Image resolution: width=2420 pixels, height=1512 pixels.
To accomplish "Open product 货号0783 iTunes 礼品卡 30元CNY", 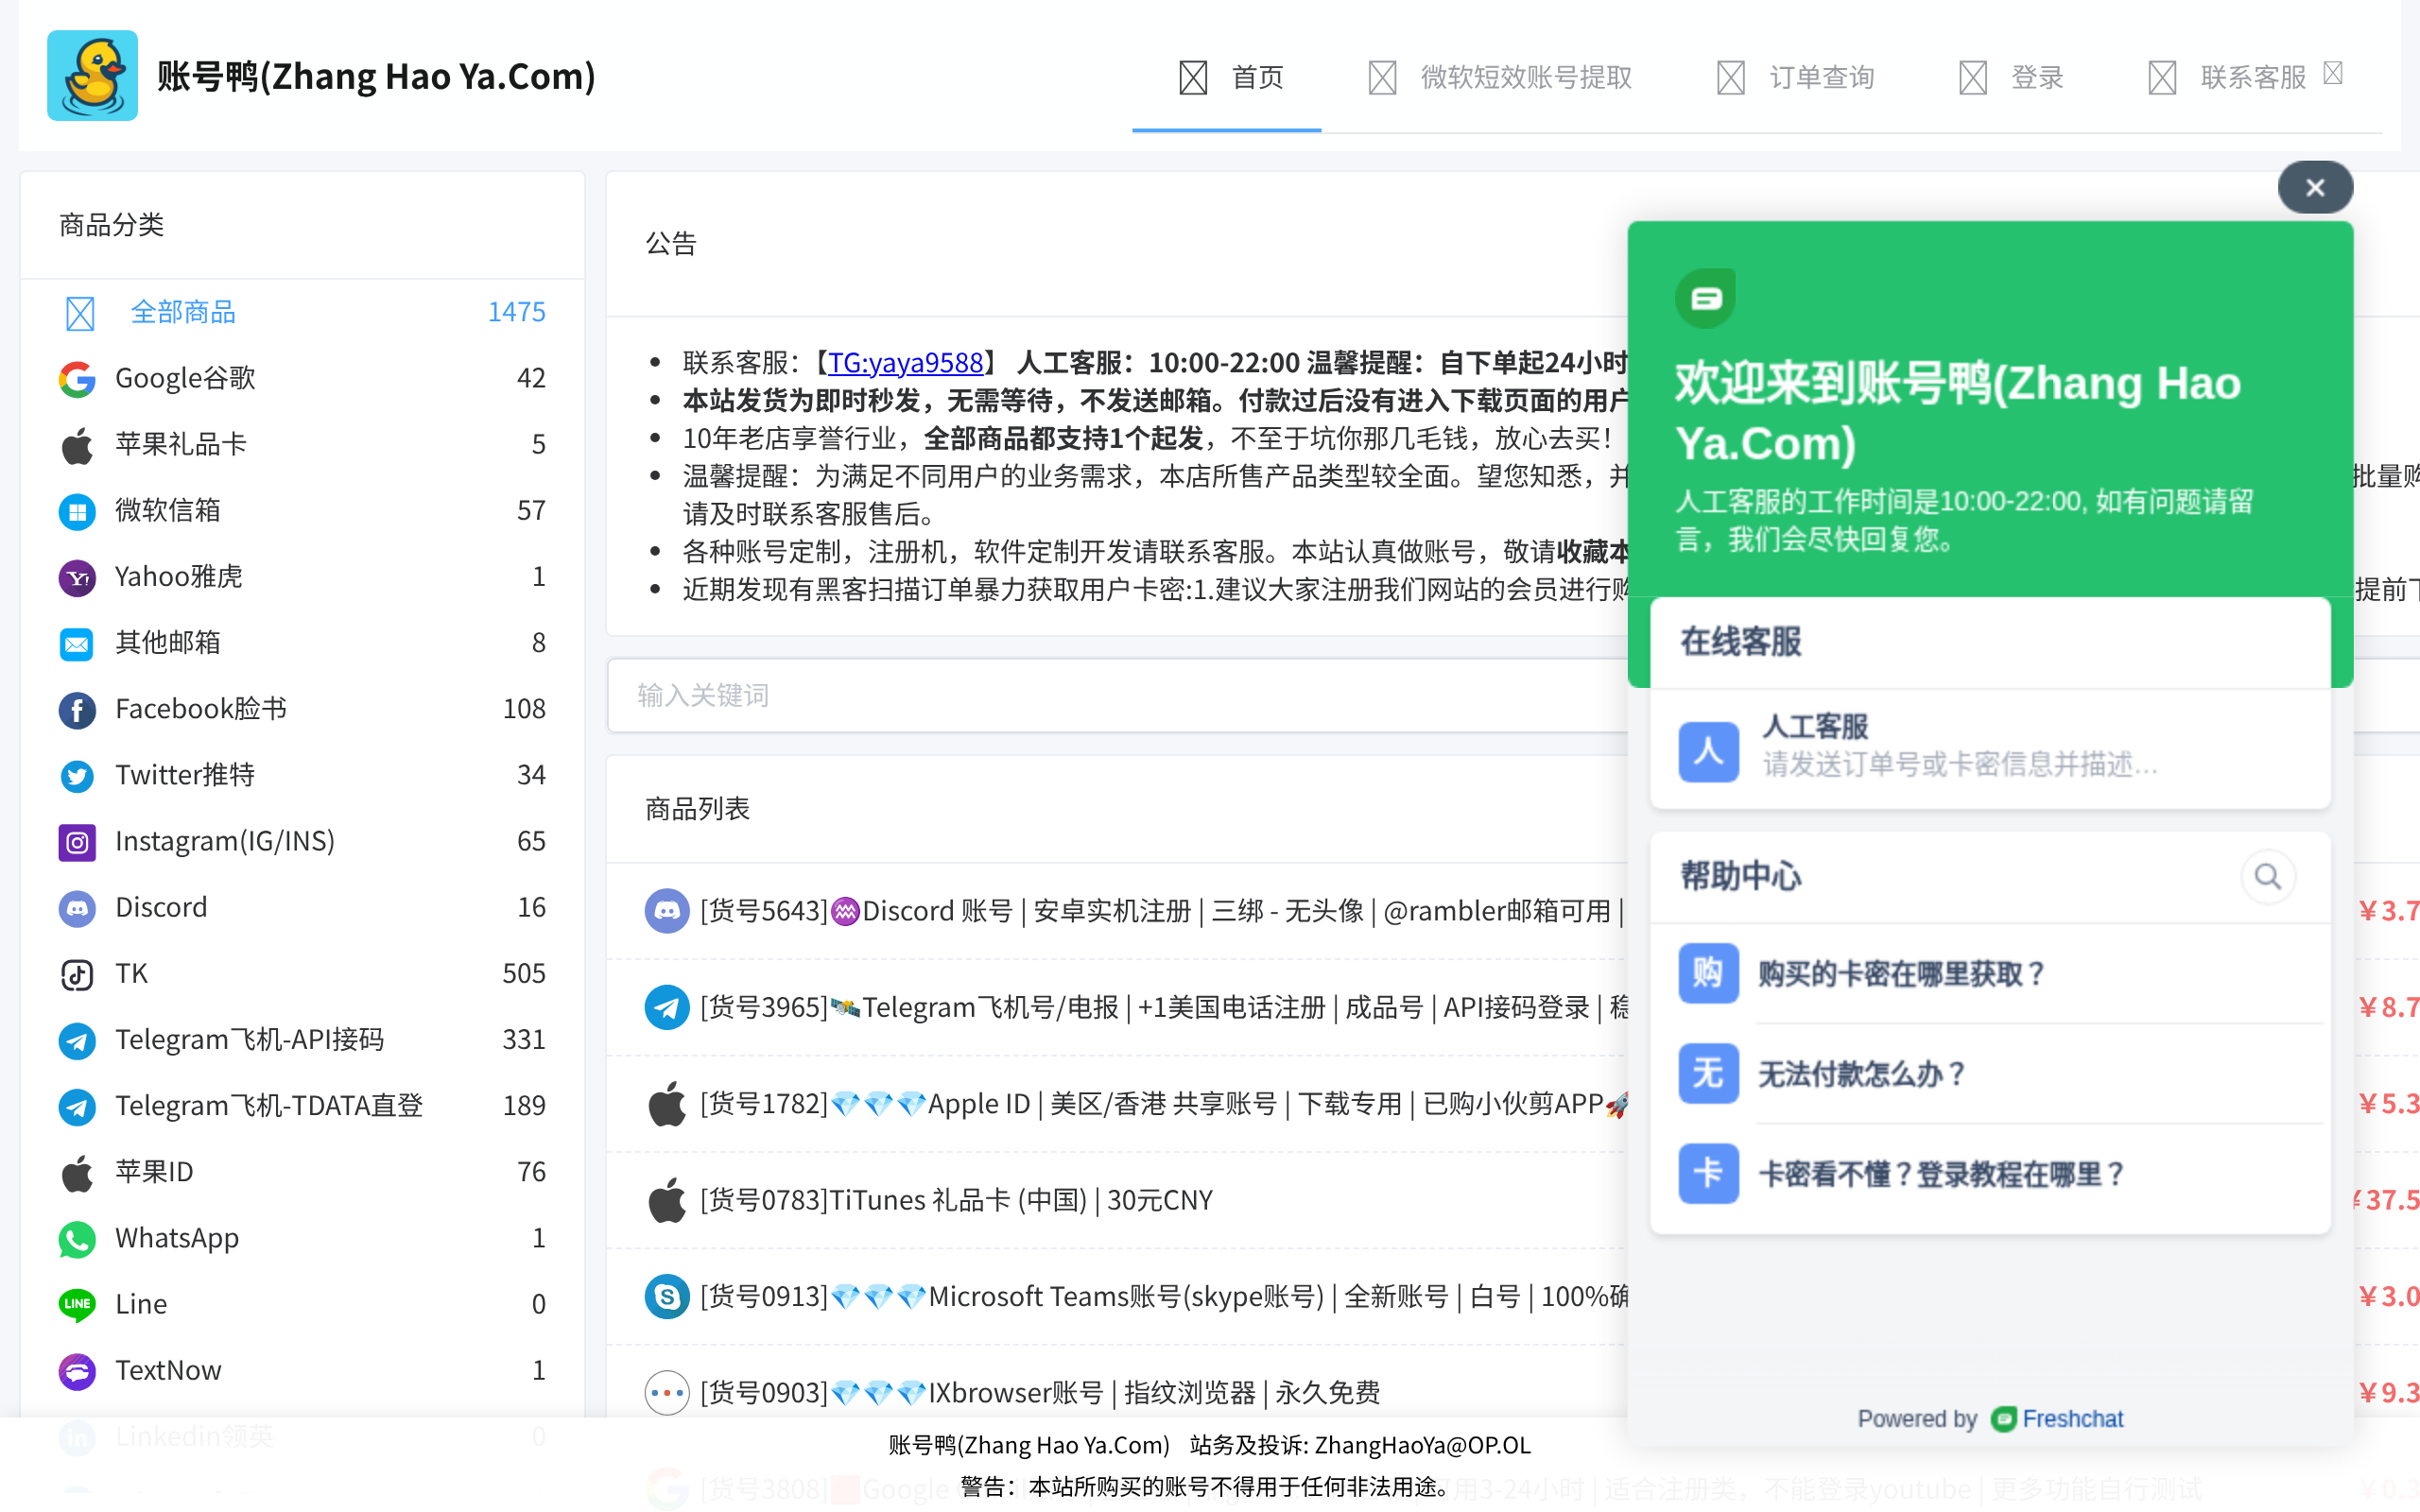I will [x=957, y=1200].
